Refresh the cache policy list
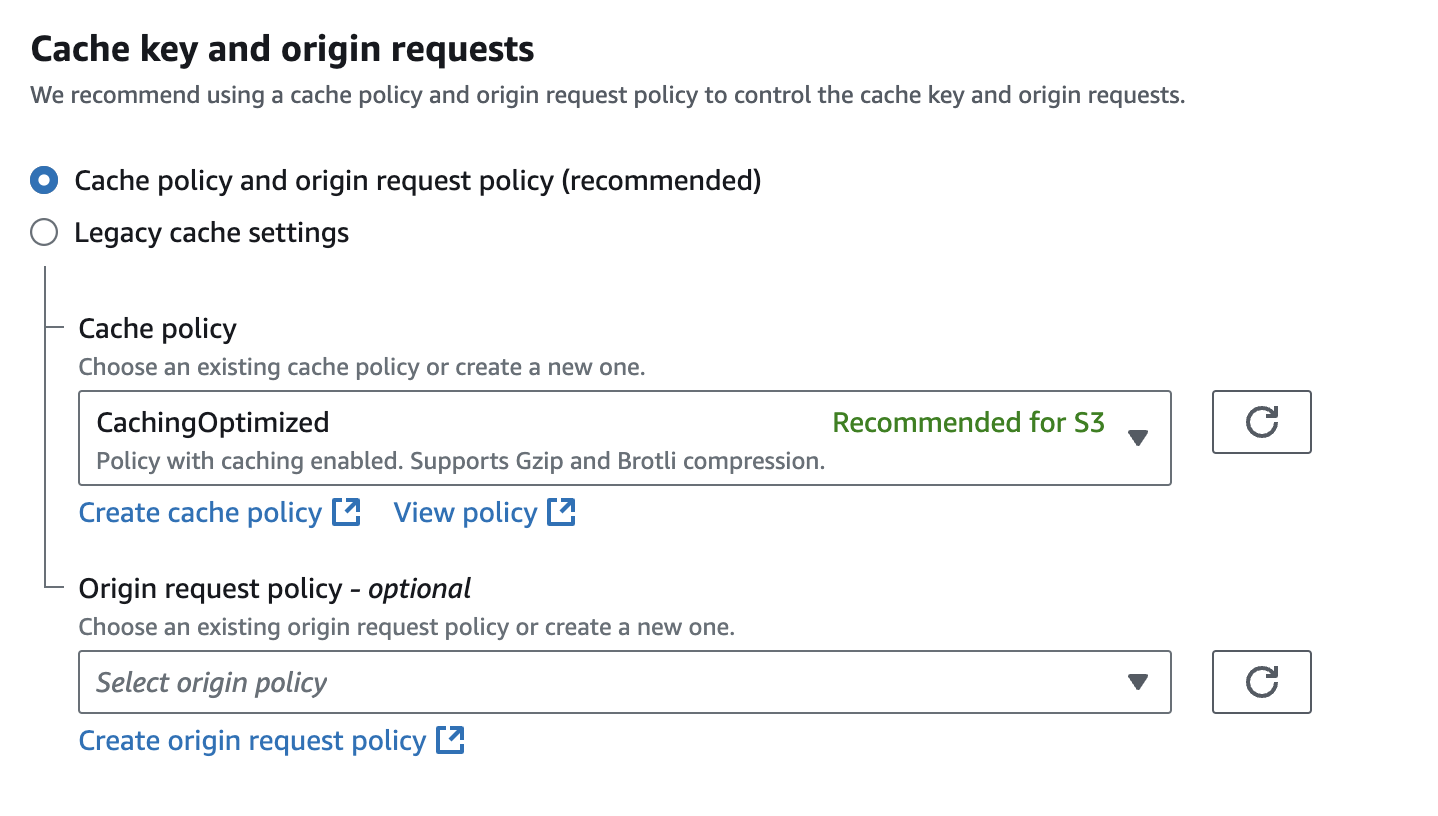Viewport: 1438px width, 816px height. pos(1261,423)
